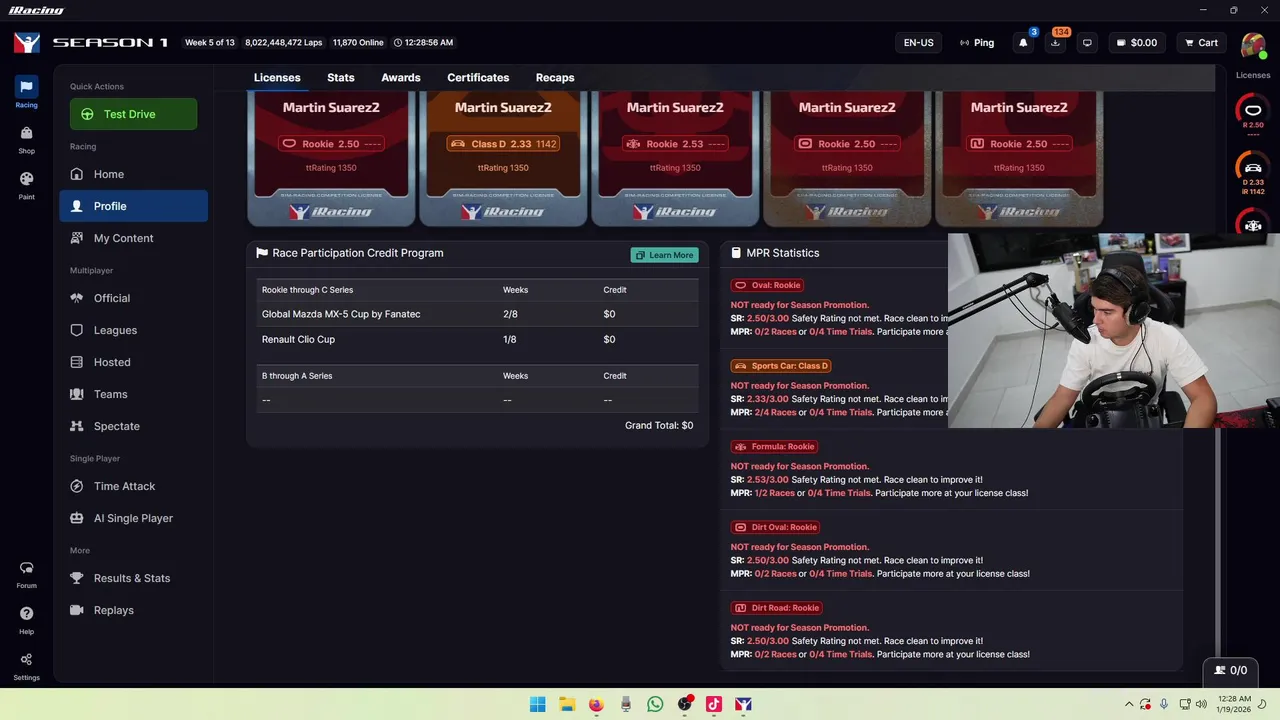Open My Content in the sidebar
Image resolution: width=1280 pixels, height=720 pixels.
(x=133, y=238)
